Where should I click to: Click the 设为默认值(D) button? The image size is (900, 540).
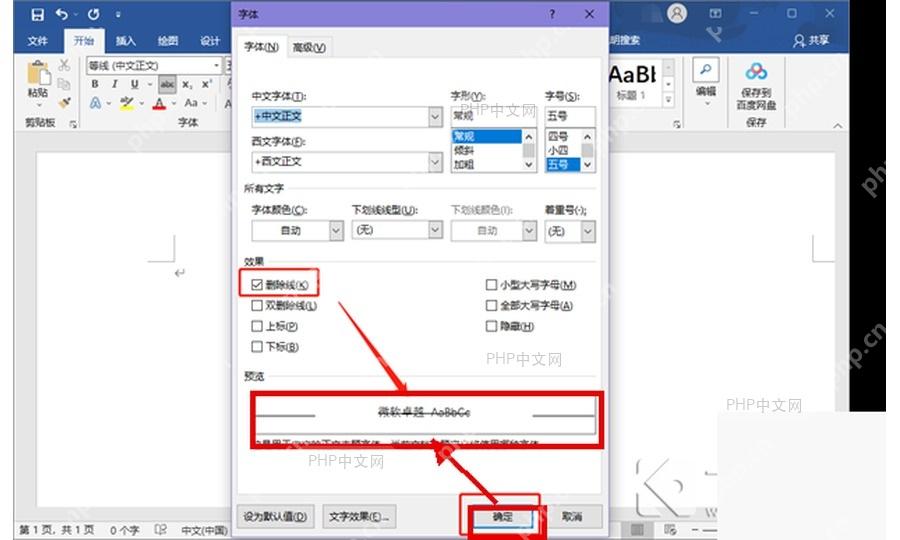pos(275,517)
